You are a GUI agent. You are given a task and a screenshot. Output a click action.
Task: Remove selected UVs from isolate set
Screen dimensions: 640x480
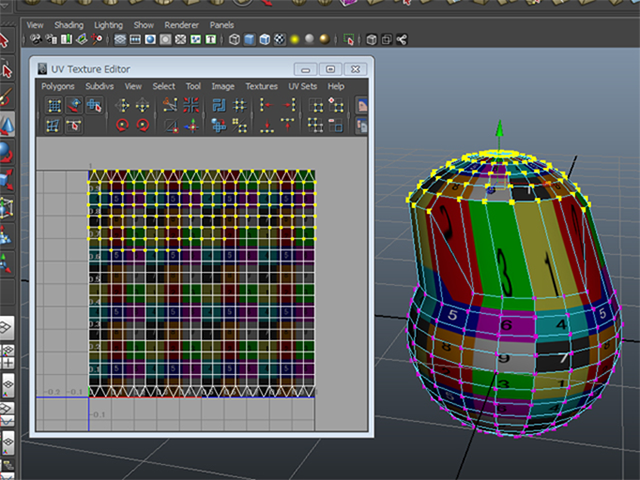point(336,125)
